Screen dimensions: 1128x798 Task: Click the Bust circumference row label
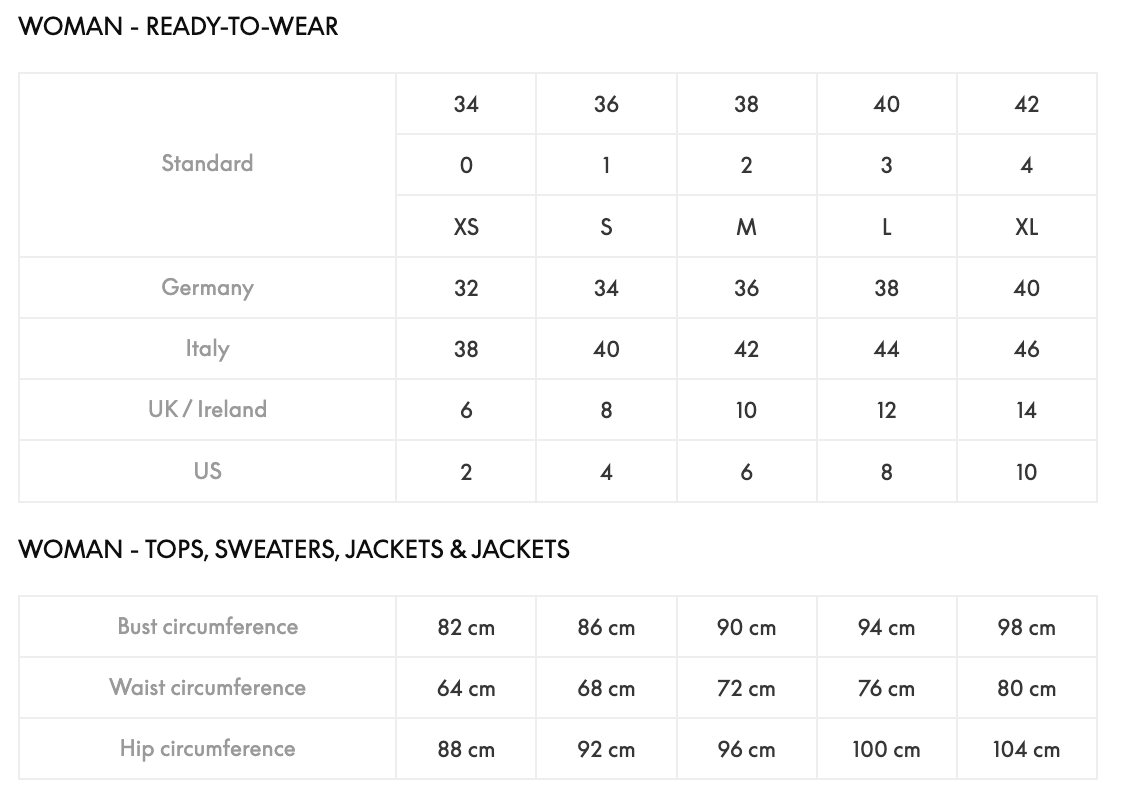click(207, 627)
